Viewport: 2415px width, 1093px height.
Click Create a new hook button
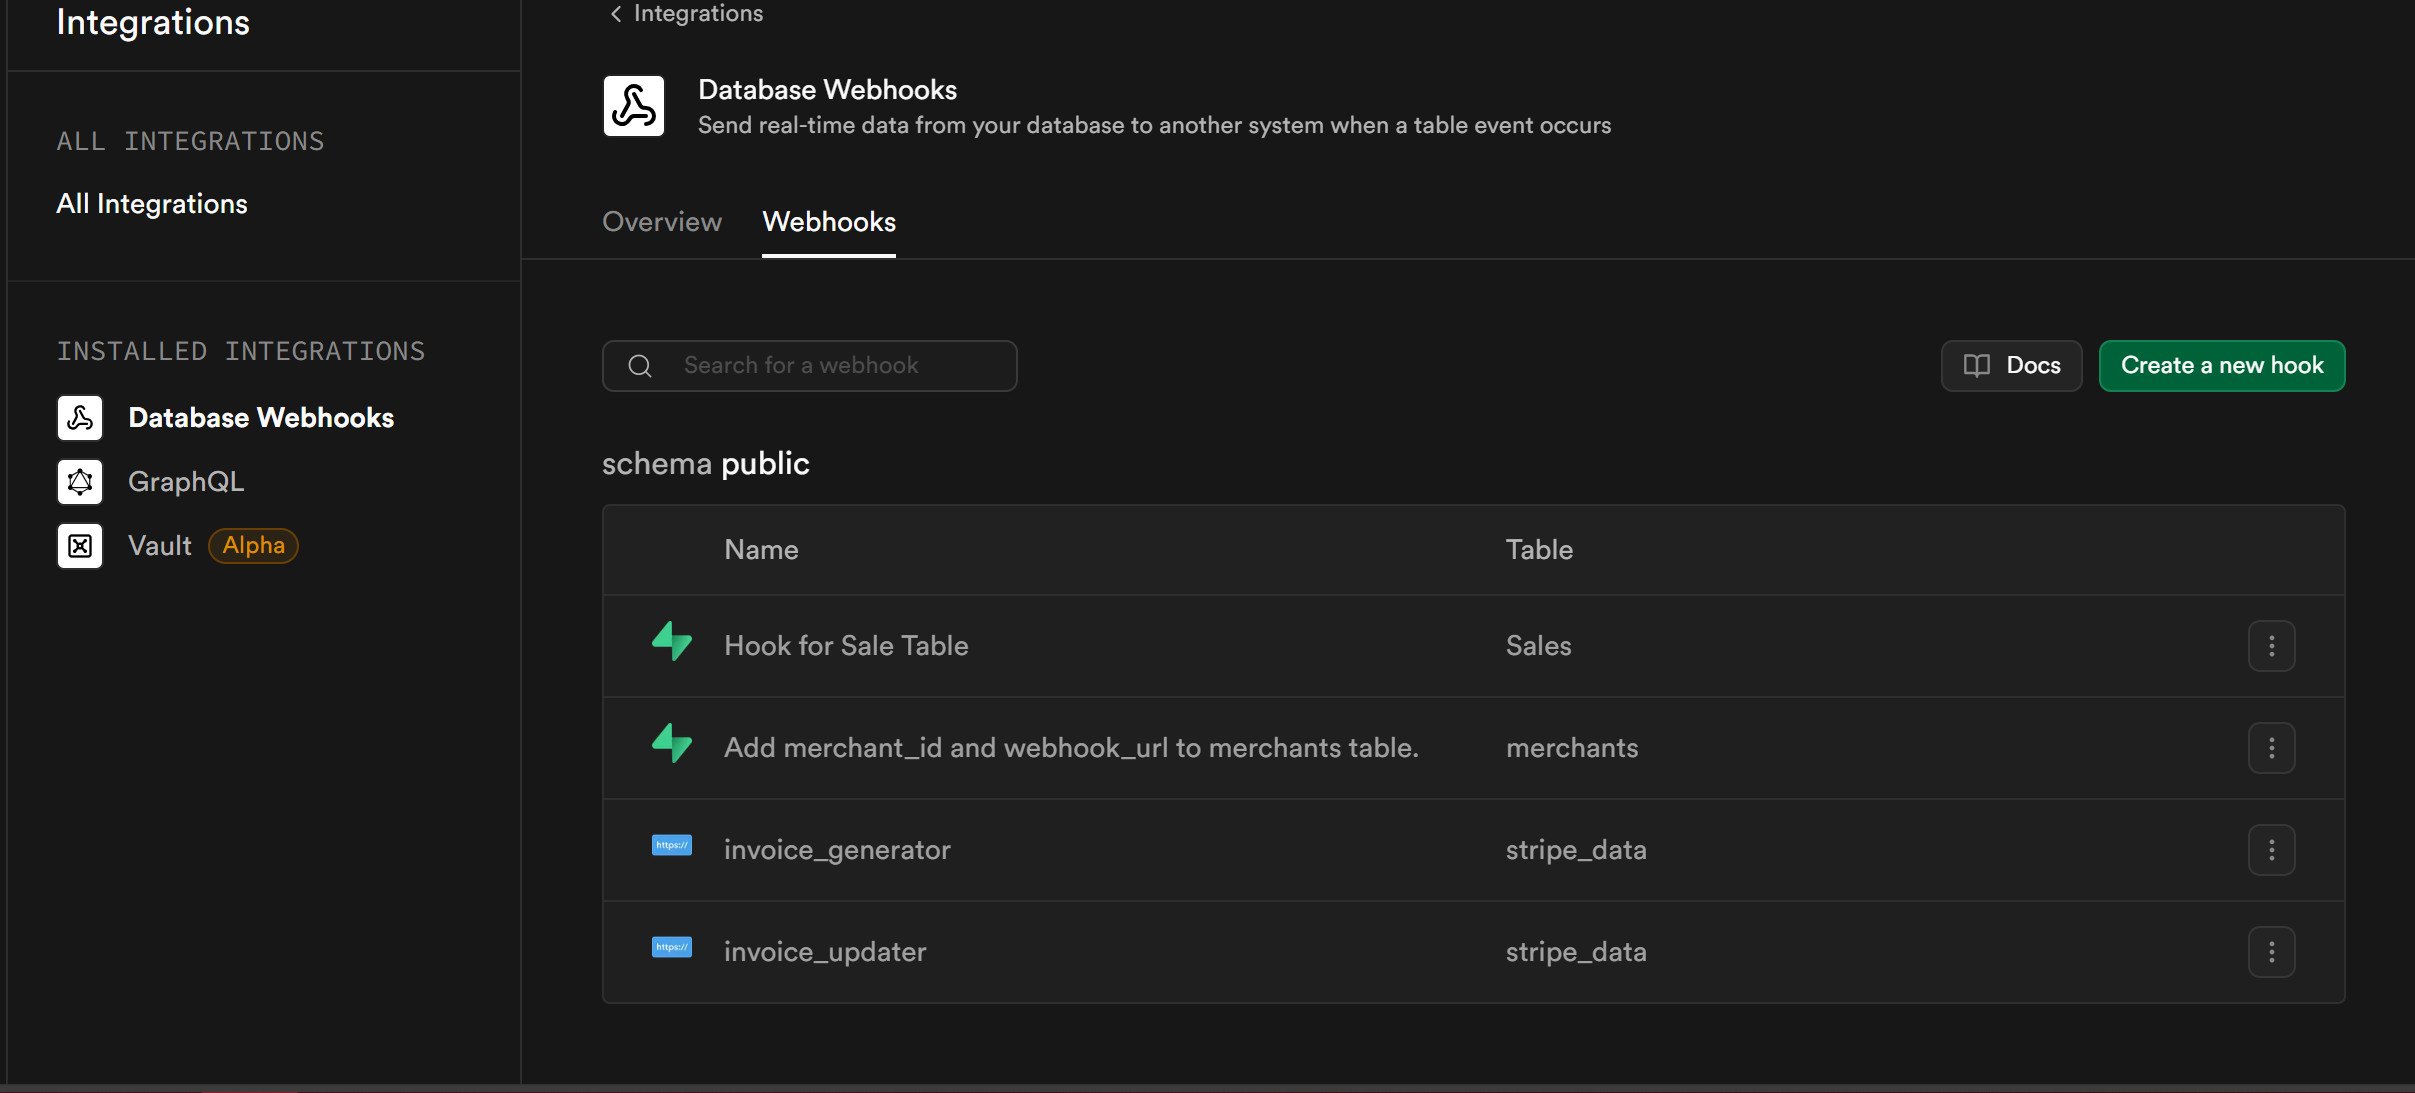pos(2221,366)
